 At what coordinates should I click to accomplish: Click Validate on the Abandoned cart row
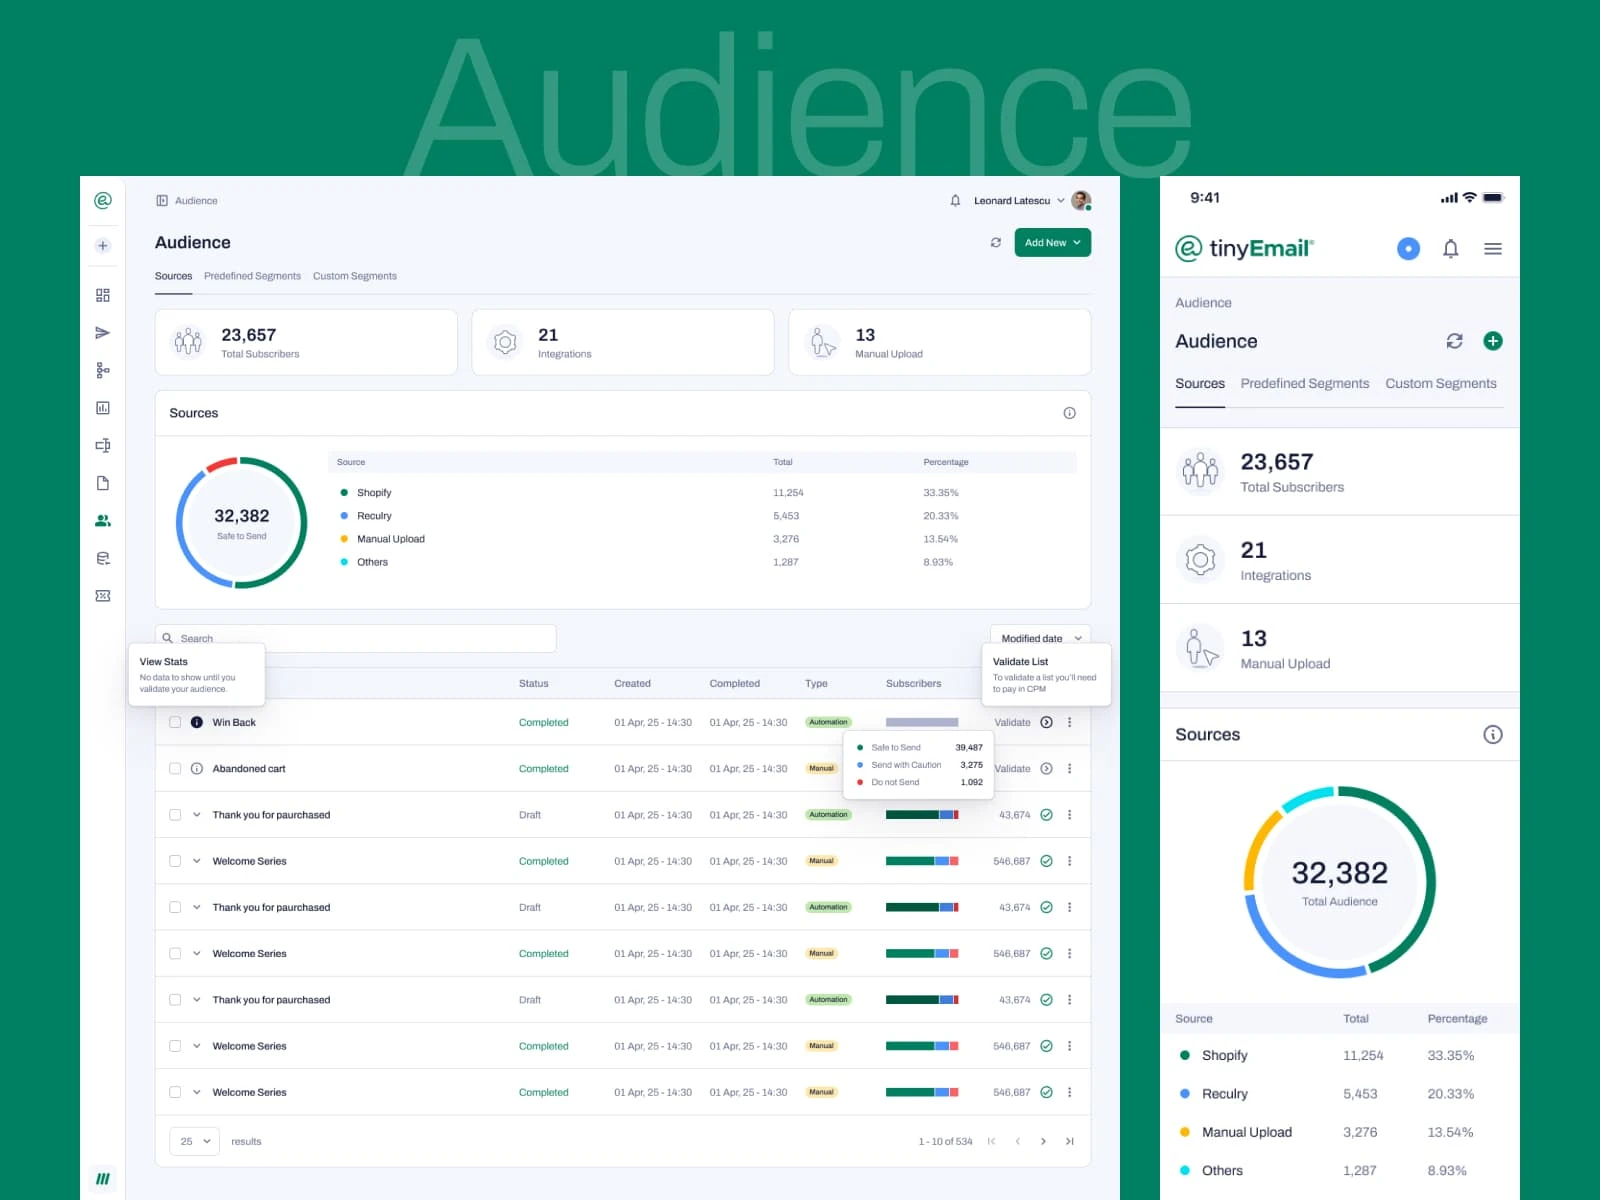point(1012,768)
